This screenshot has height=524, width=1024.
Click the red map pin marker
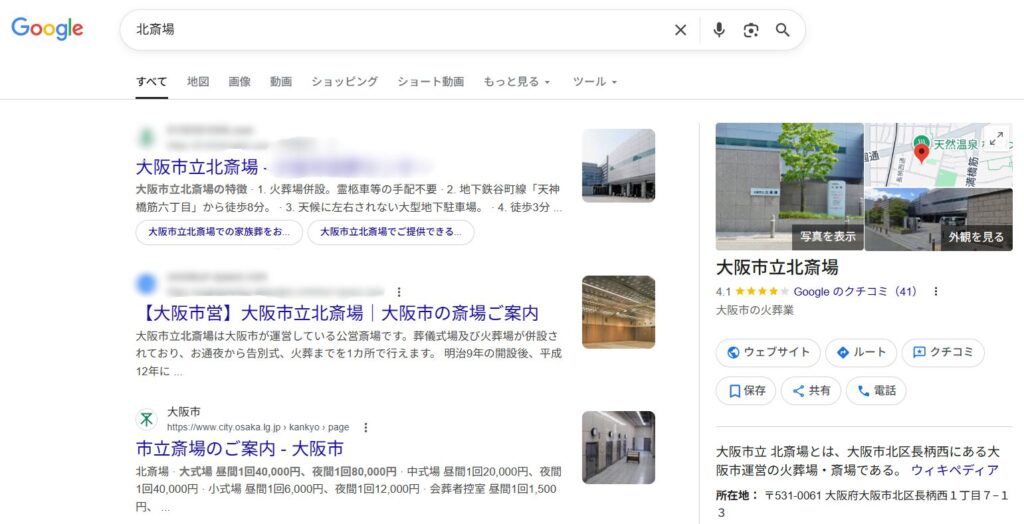921,154
